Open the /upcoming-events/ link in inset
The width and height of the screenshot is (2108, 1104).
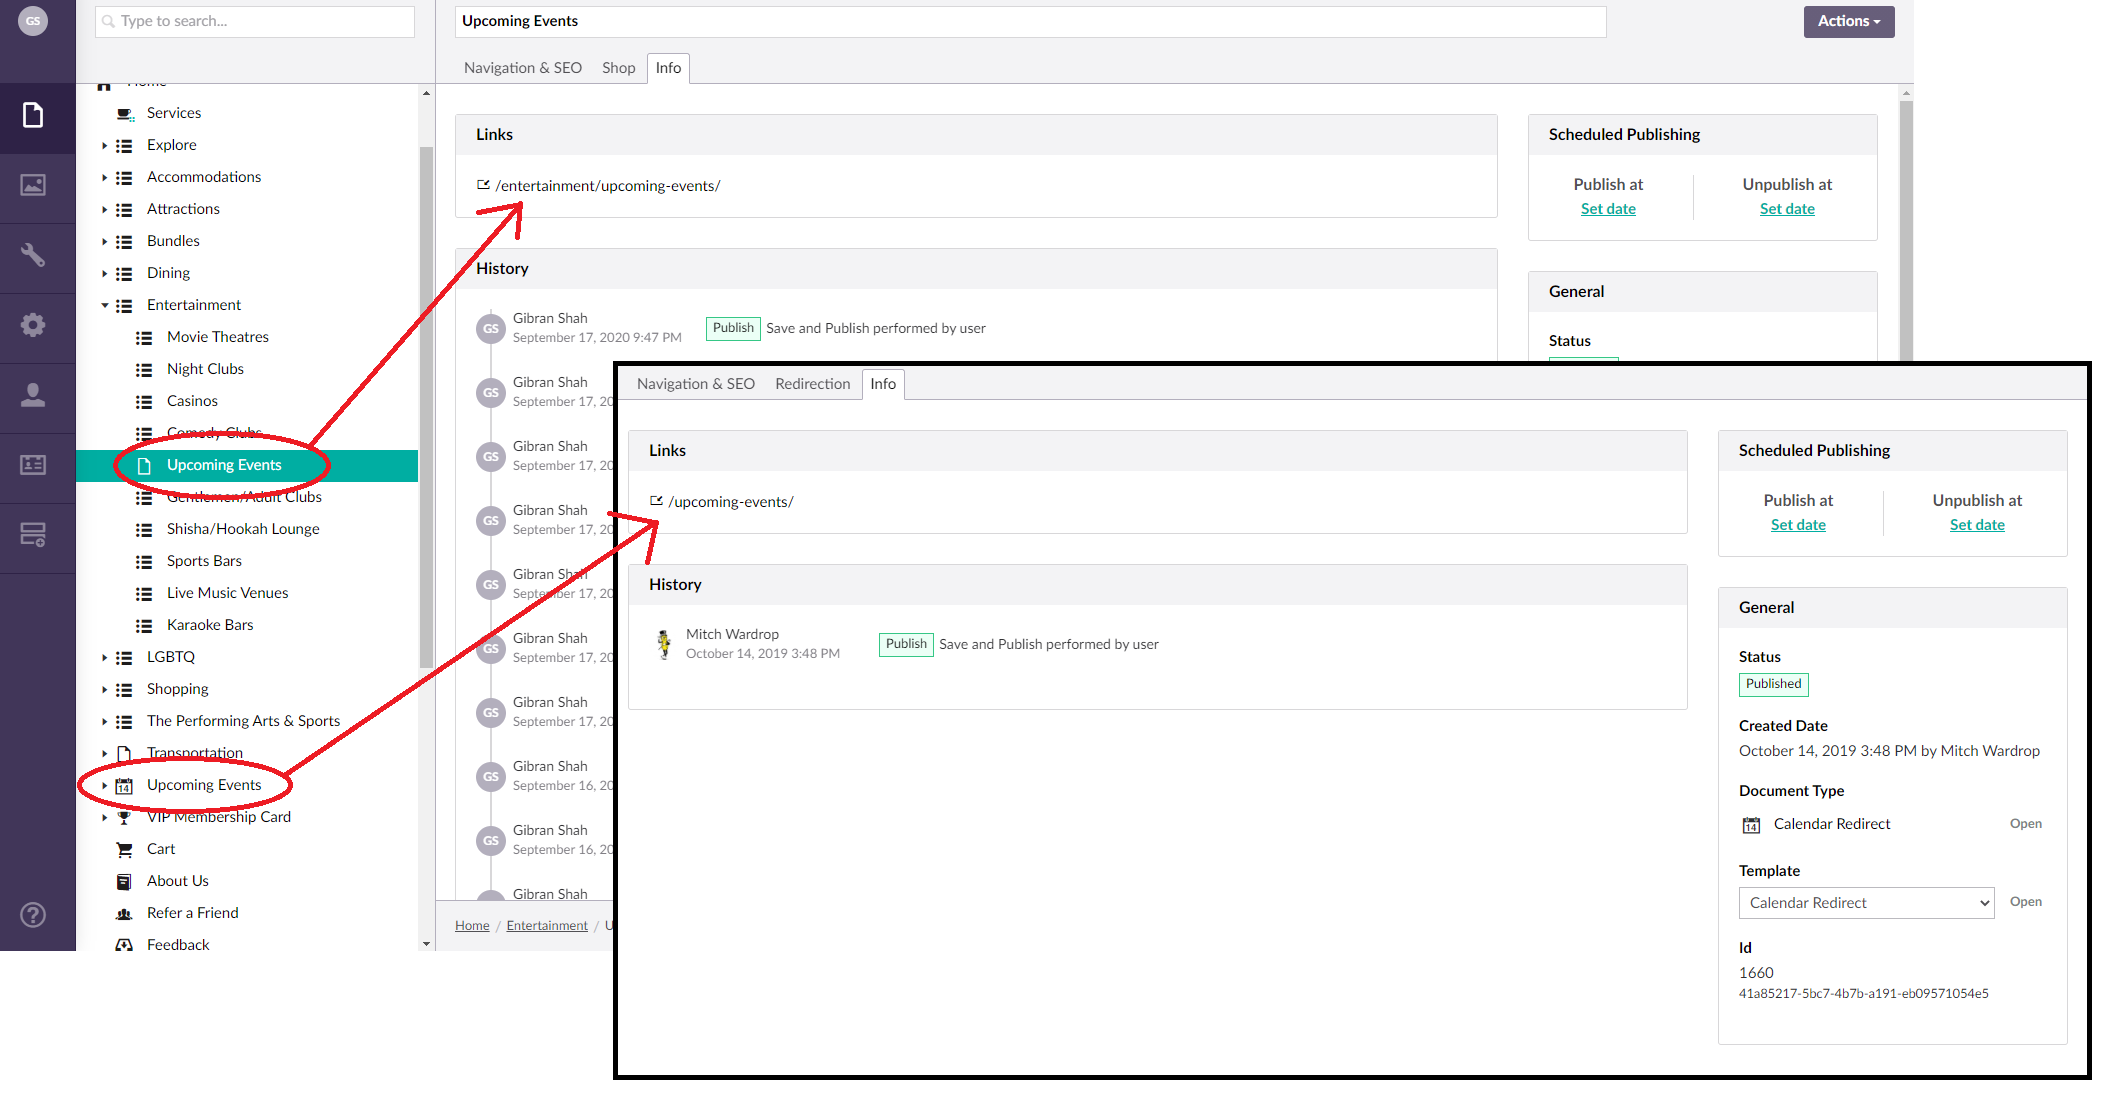(x=731, y=502)
